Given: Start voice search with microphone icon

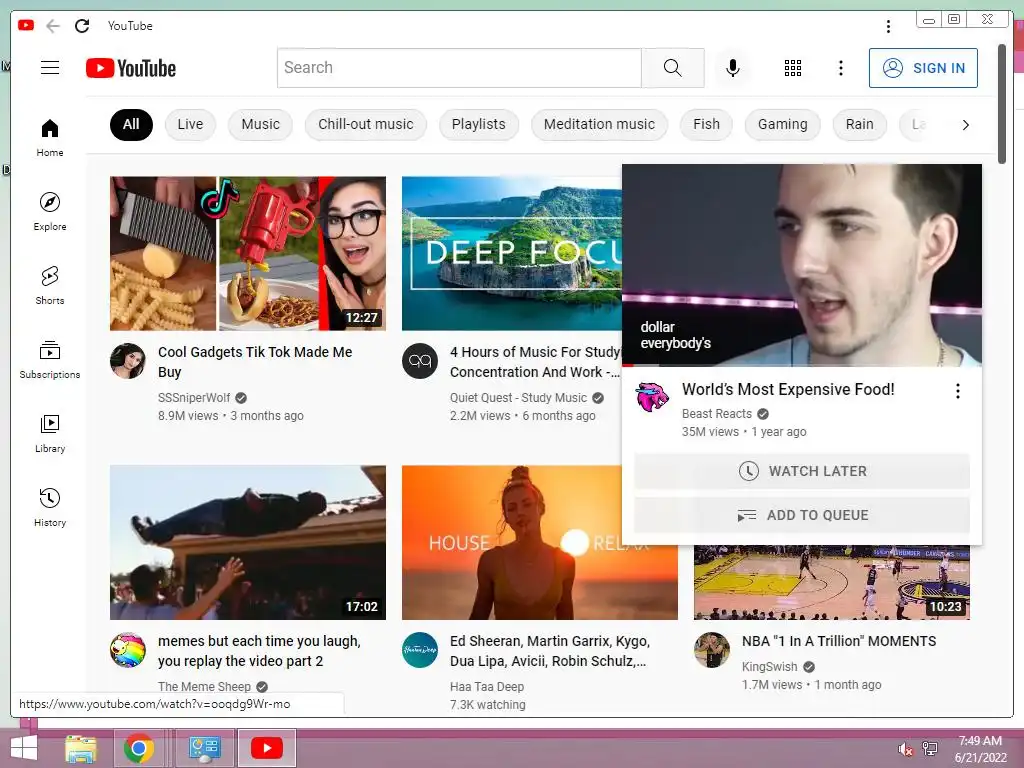Looking at the screenshot, I should [733, 68].
